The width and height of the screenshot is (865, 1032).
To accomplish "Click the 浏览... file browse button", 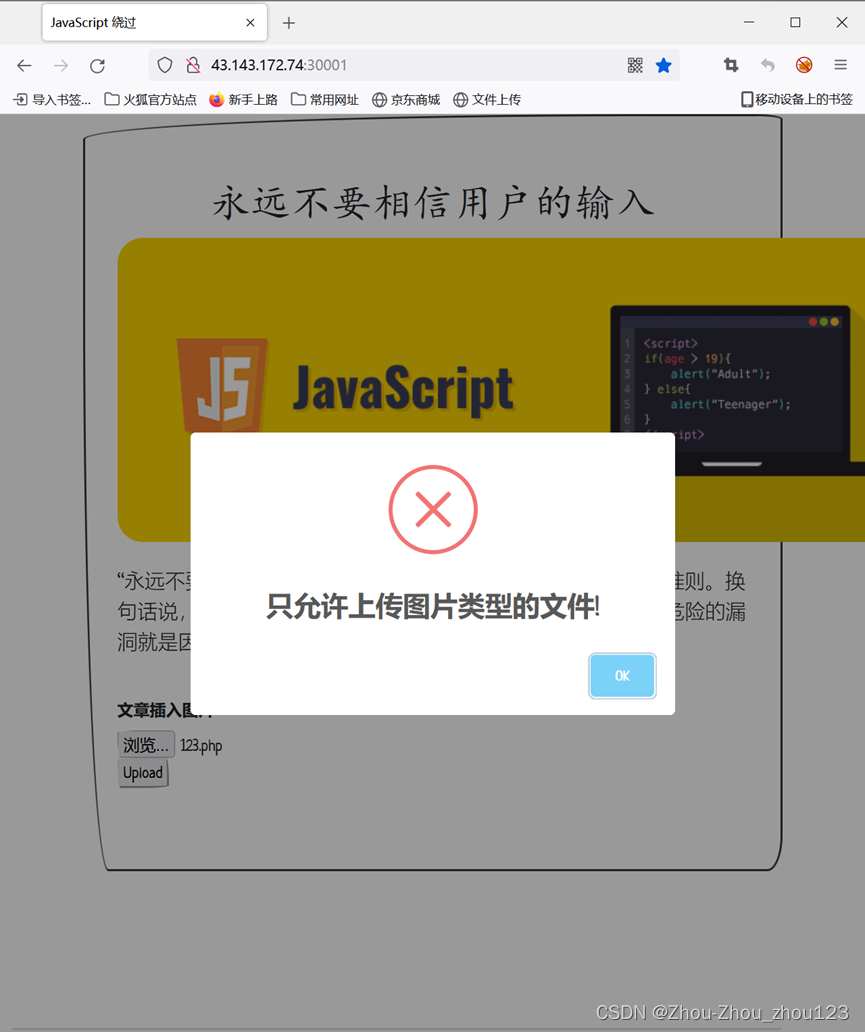I will [146, 745].
